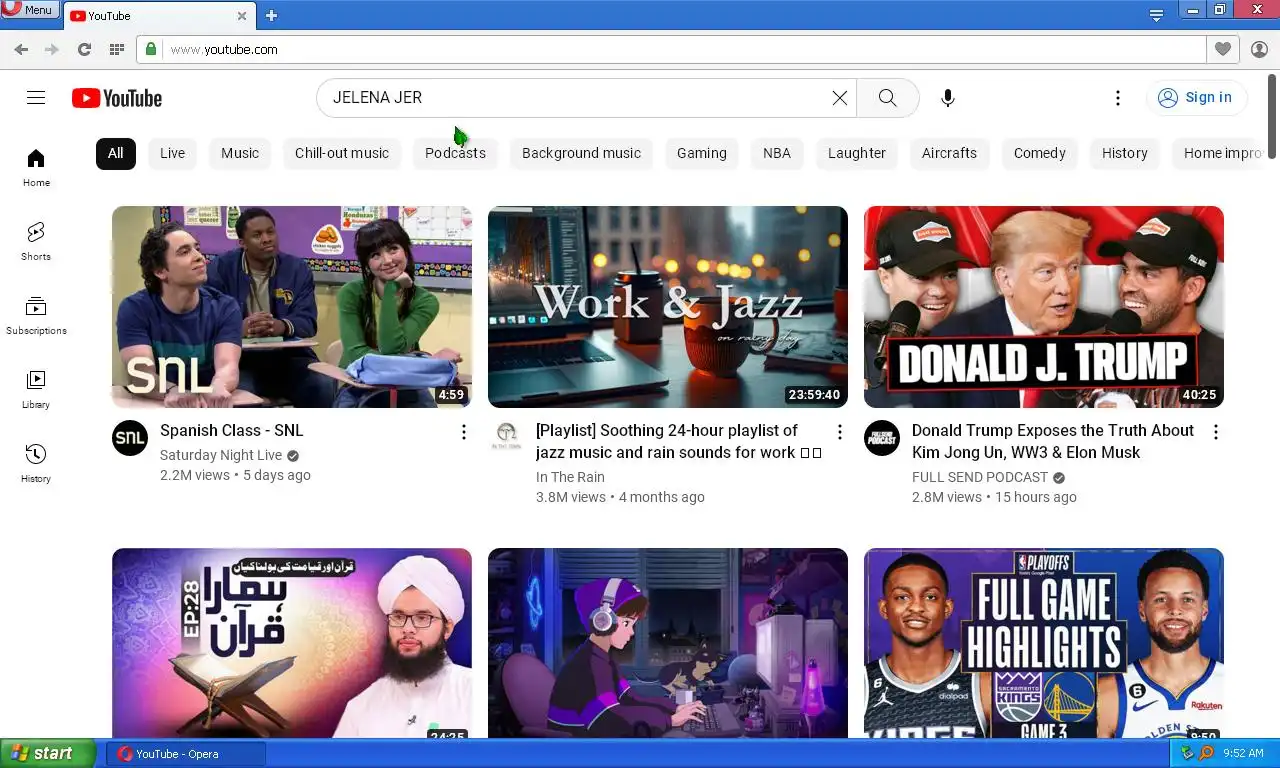This screenshot has height=768, width=1280.
Task: Add page to bookmarks heart icon
Action: pyautogui.click(x=1223, y=49)
